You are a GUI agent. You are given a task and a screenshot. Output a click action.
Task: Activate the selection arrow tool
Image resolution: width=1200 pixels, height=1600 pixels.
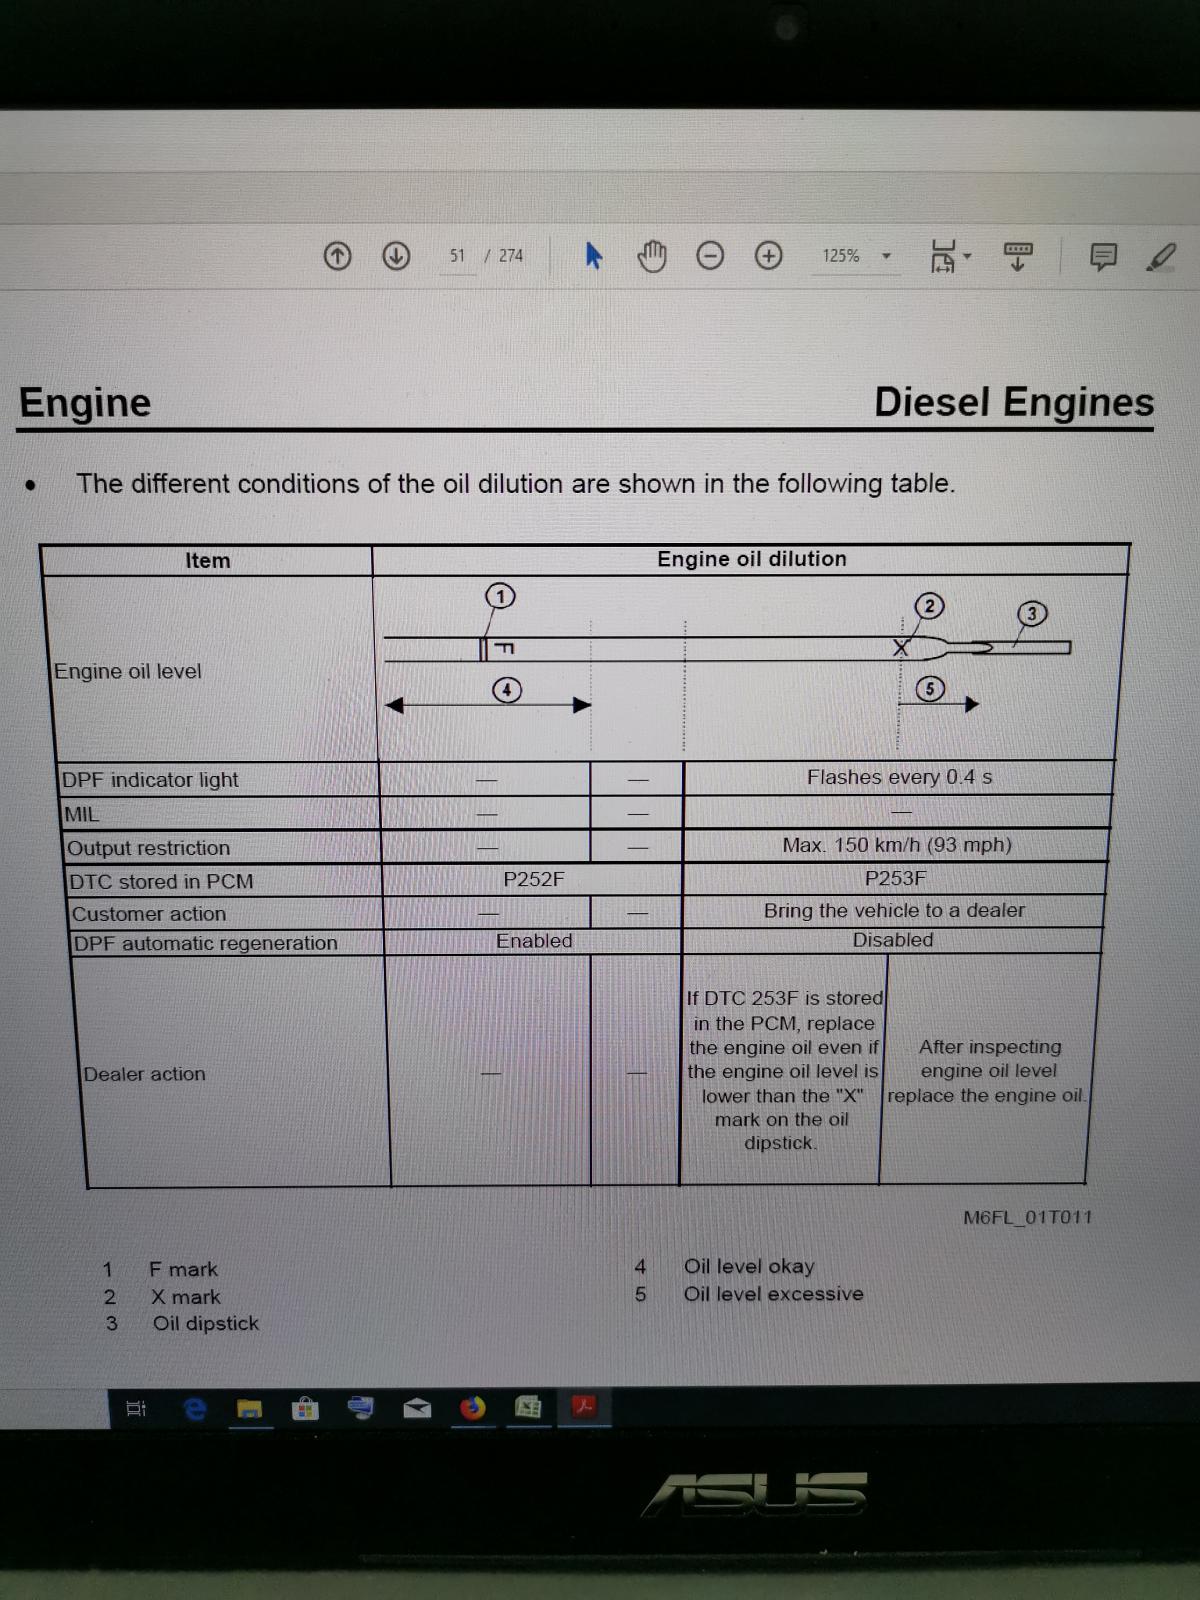click(x=594, y=256)
